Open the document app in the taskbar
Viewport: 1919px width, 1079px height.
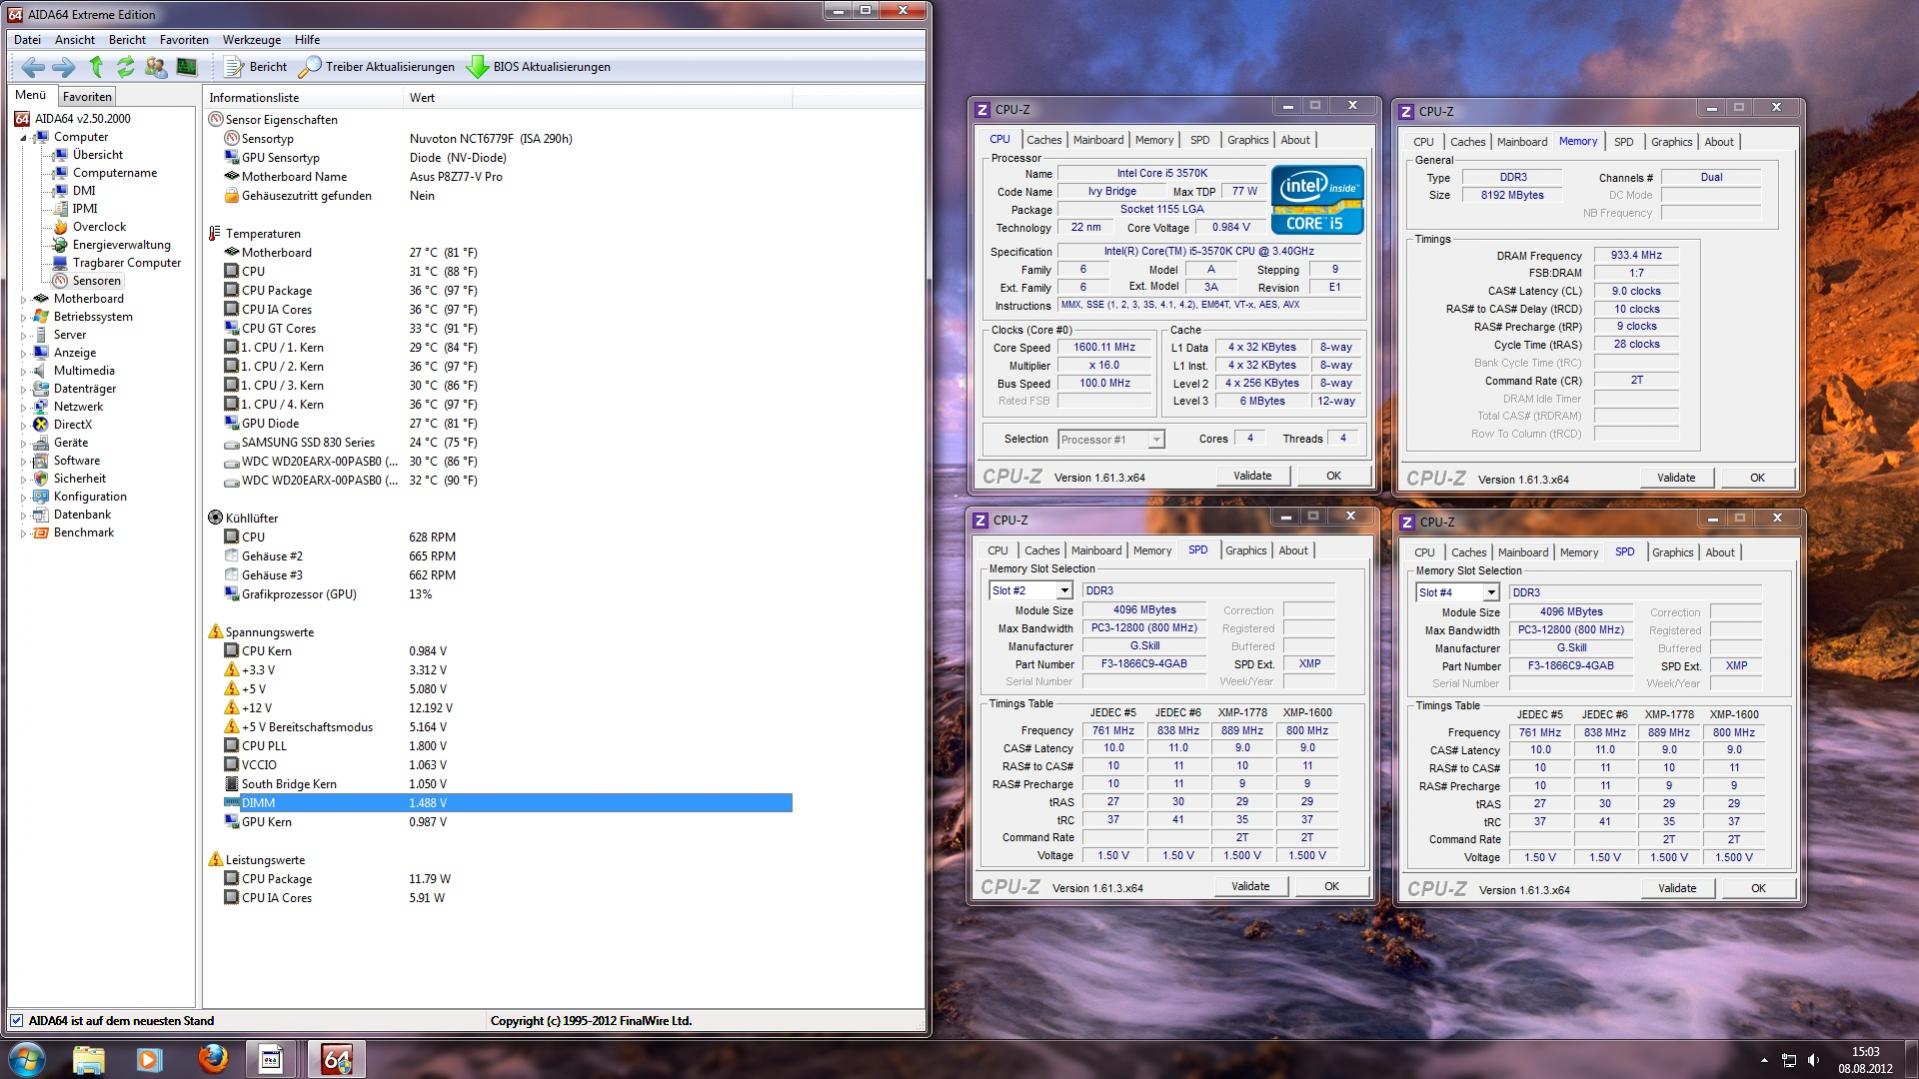coord(271,1059)
